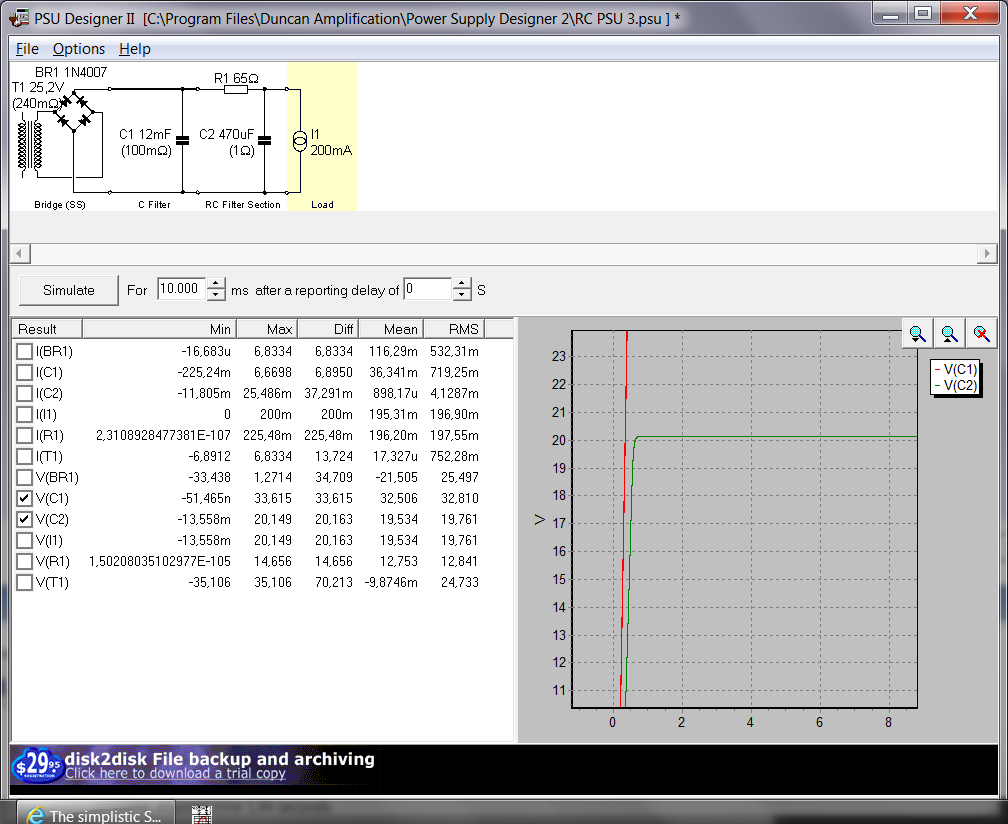Enable the I(T1) trace checkbox
Screen dimensions: 1008x824
pos(24,456)
